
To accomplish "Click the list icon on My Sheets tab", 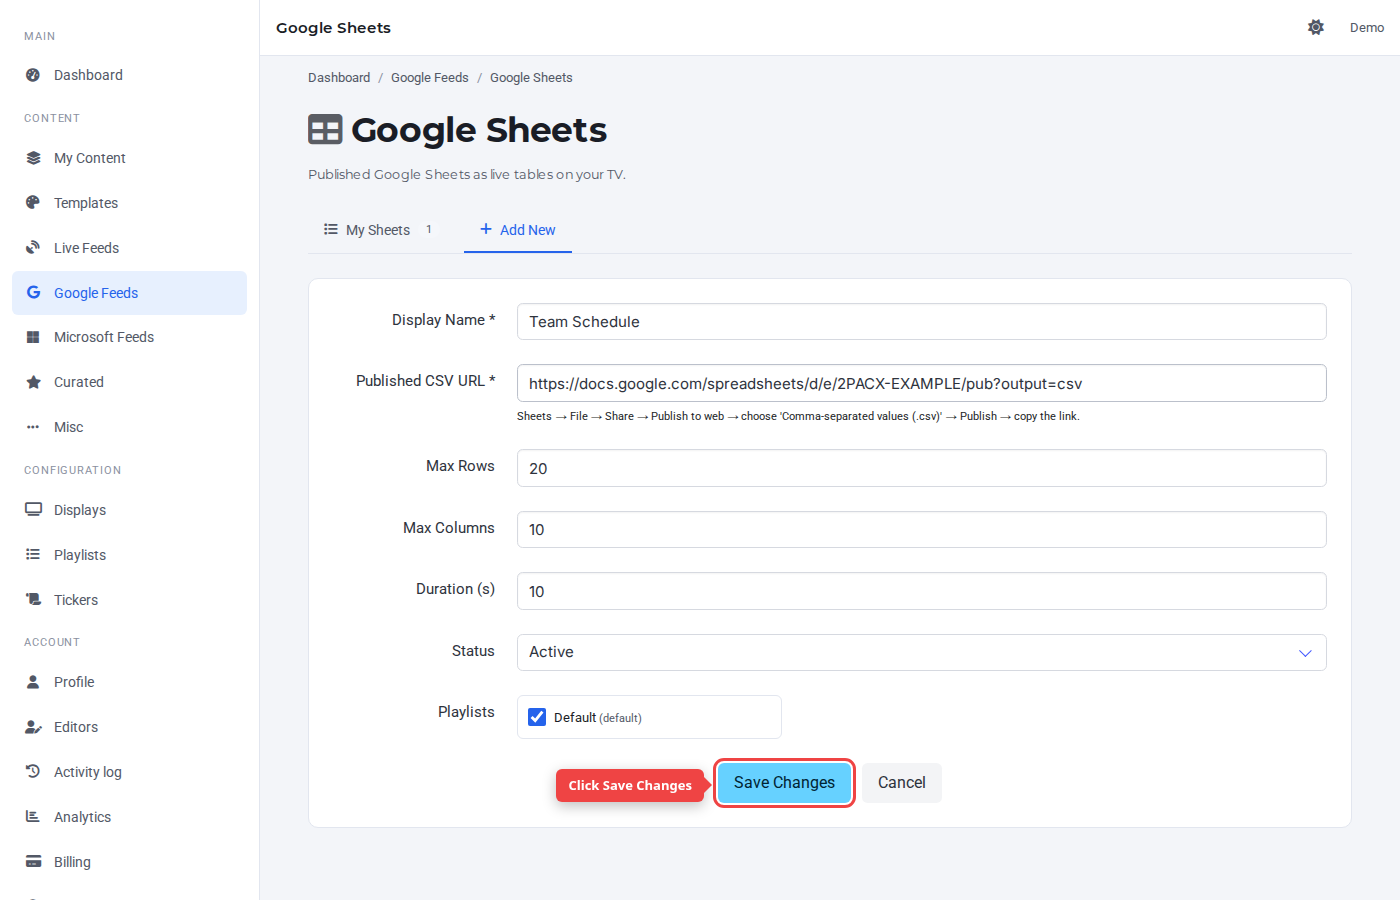I will [x=331, y=229].
